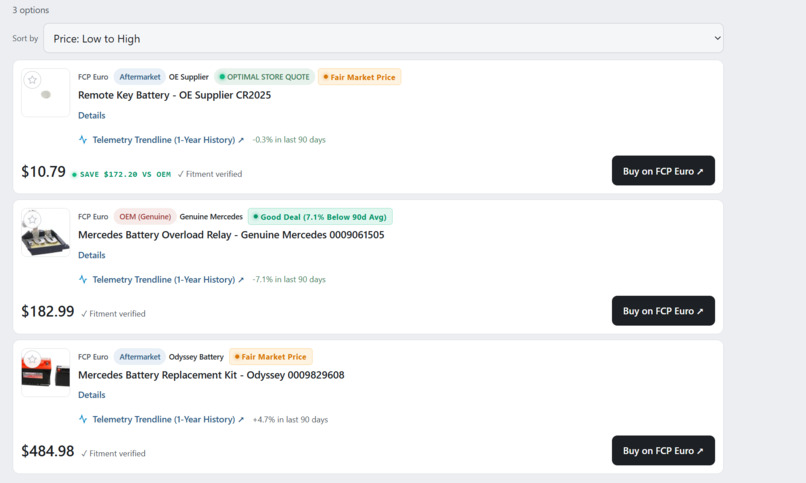Click the 'Sort by' label

(x=25, y=39)
